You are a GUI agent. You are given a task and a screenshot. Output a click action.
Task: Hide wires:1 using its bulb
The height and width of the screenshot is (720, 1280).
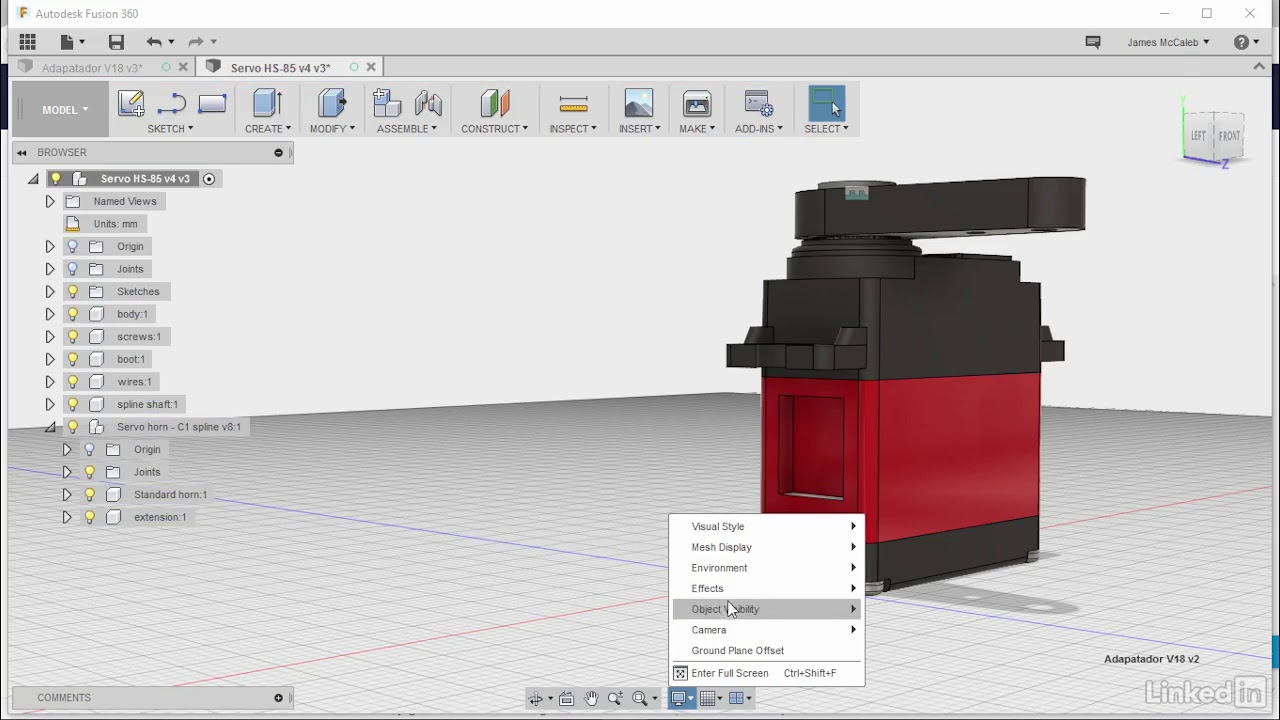(x=73, y=381)
